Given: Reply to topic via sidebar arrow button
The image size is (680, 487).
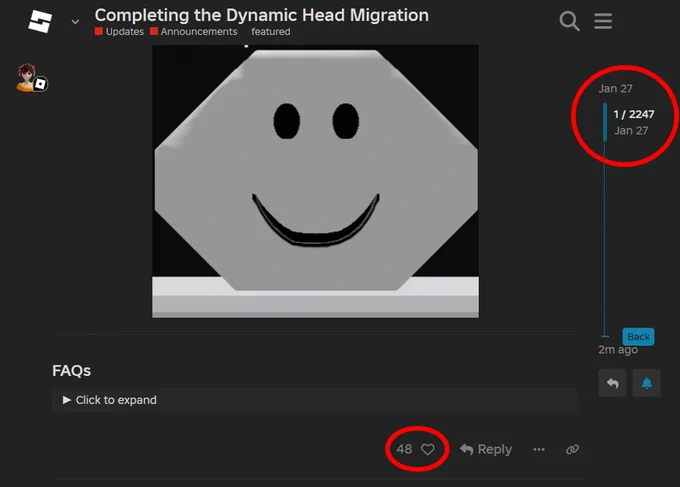Looking at the screenshot, I should pos(612,383).
